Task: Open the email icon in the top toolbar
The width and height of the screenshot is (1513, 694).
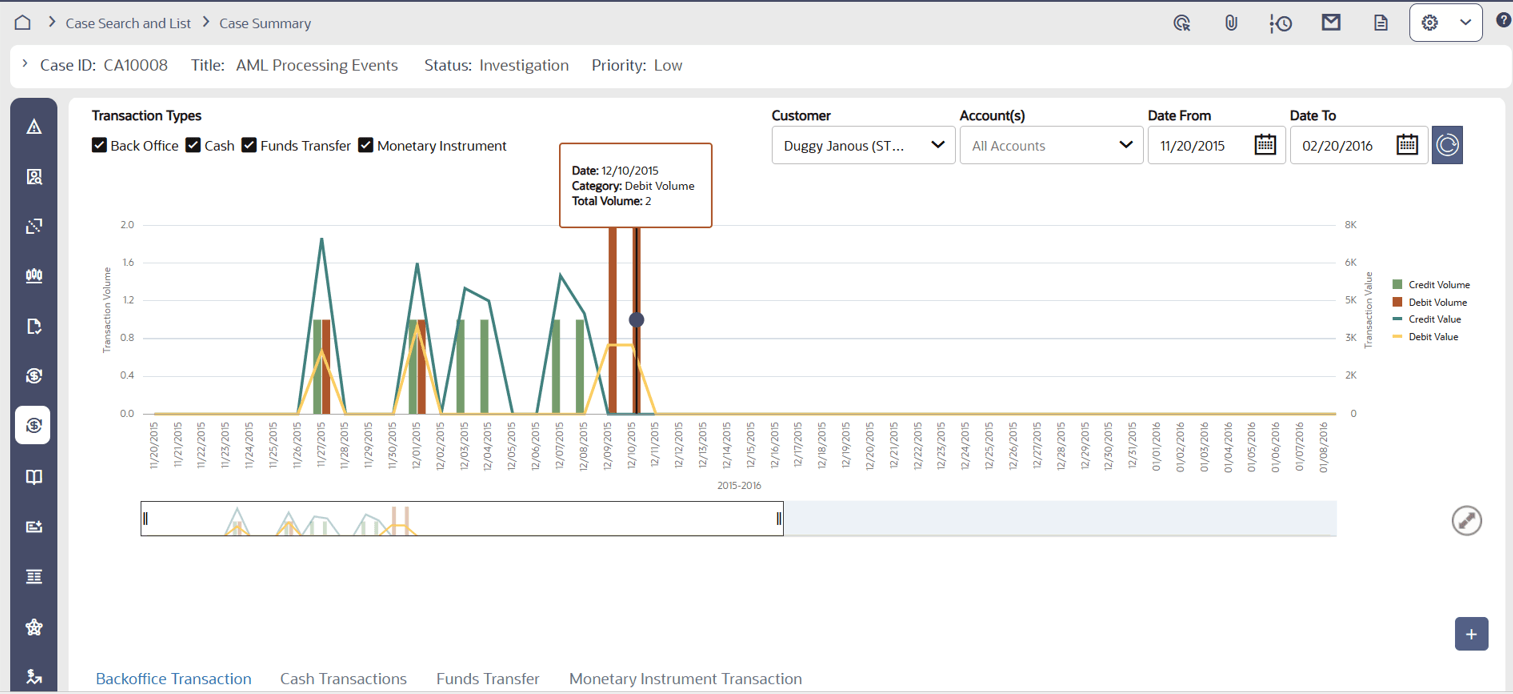Action: click(1331, 21)
